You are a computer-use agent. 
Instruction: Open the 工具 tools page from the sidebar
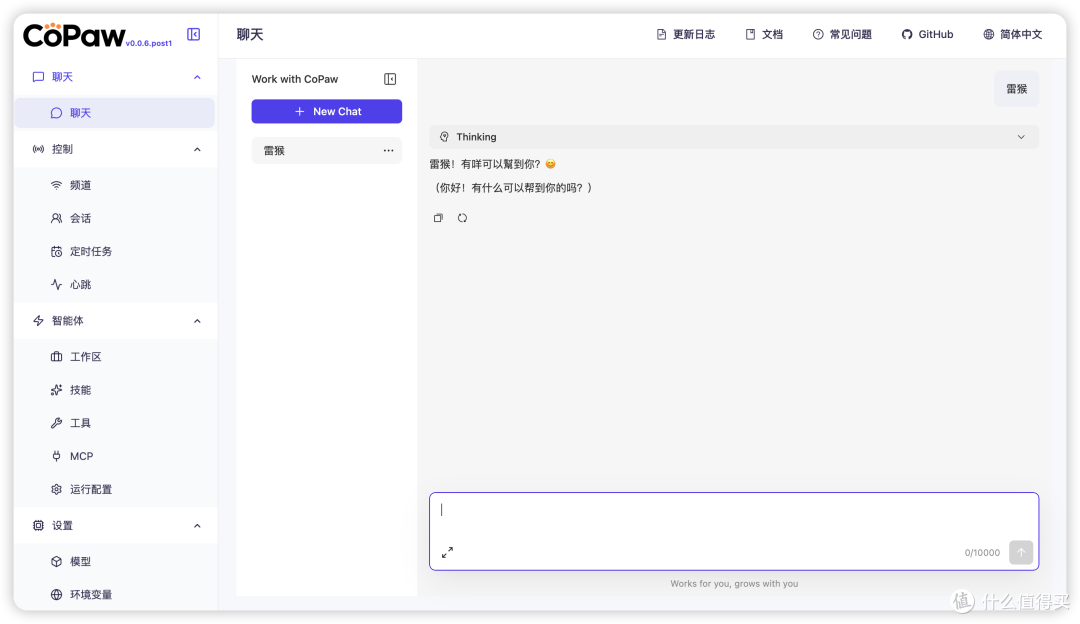click(x=80, y=422)
